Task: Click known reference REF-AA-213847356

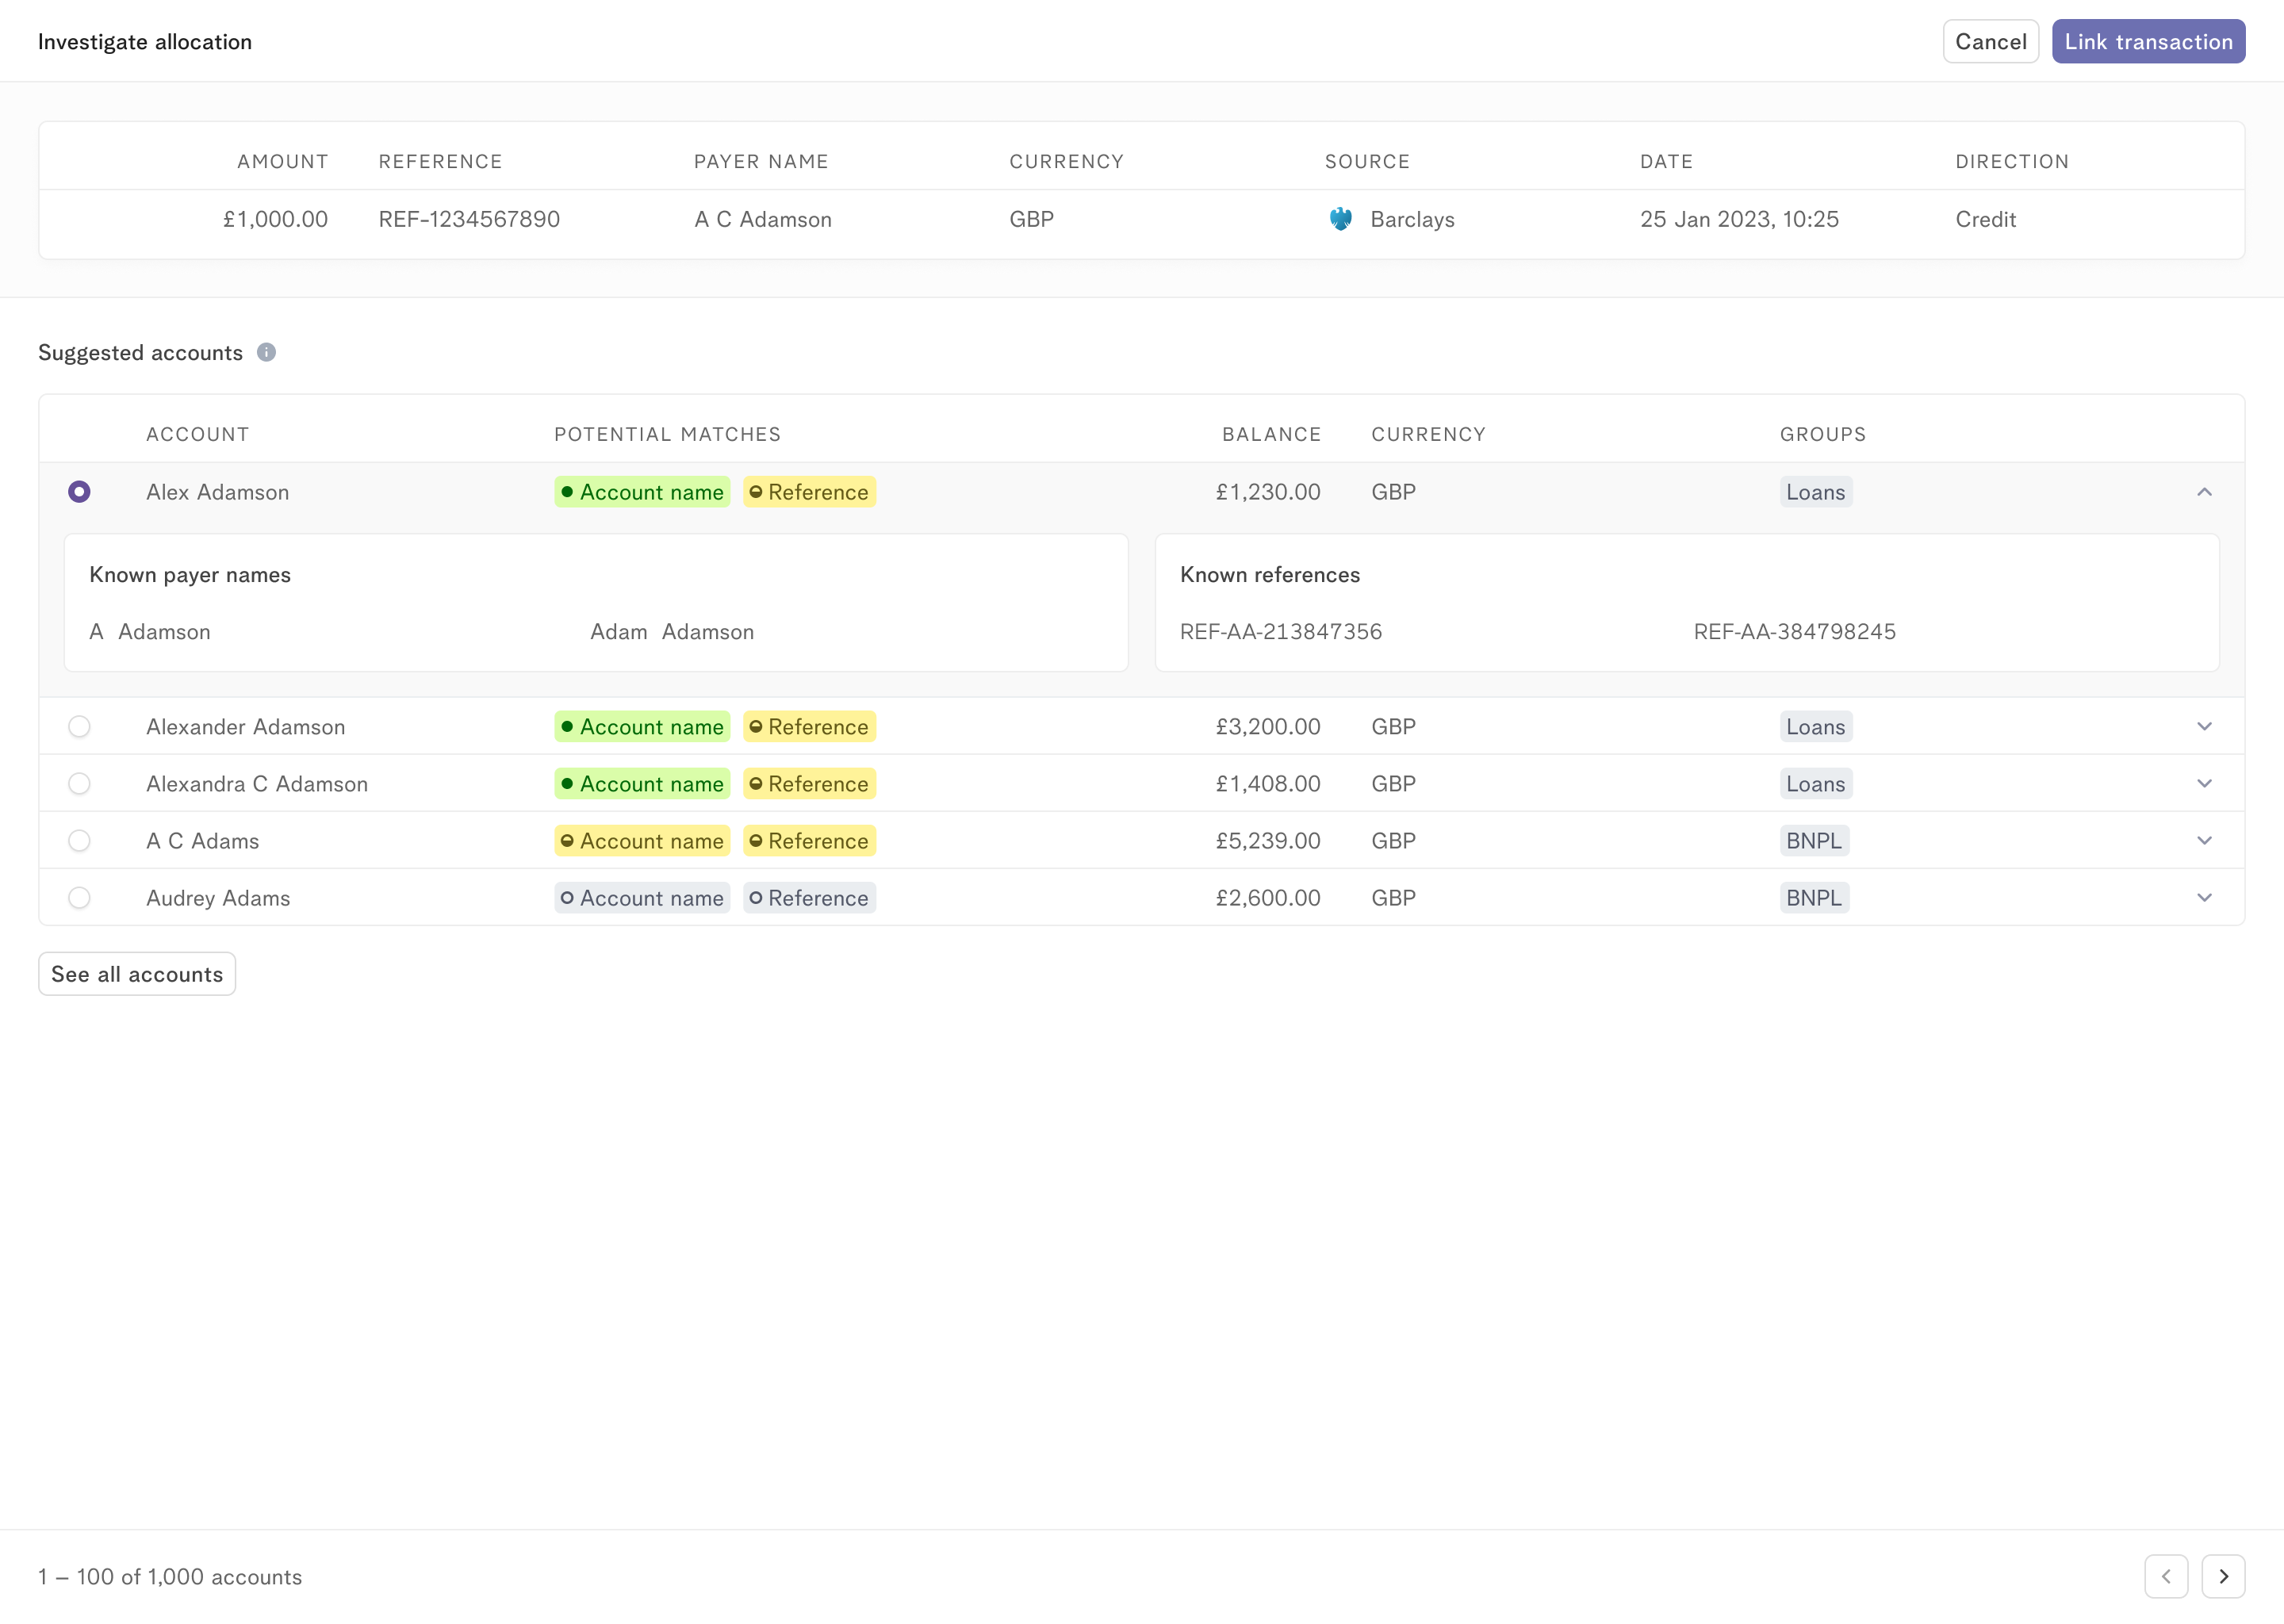Action: pos(1280,632)
